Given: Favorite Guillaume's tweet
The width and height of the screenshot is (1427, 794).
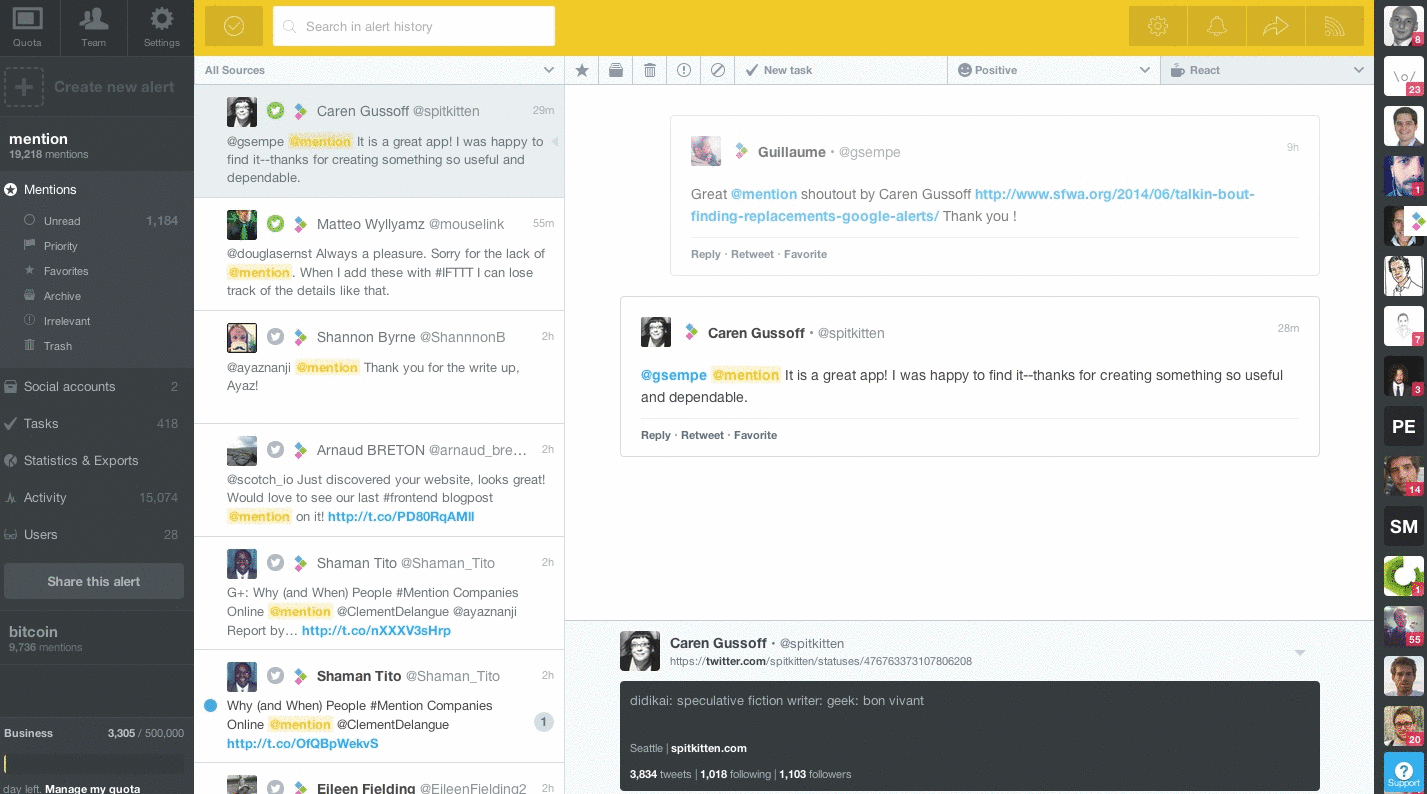Looking at the screenshot, I should 805,254.
